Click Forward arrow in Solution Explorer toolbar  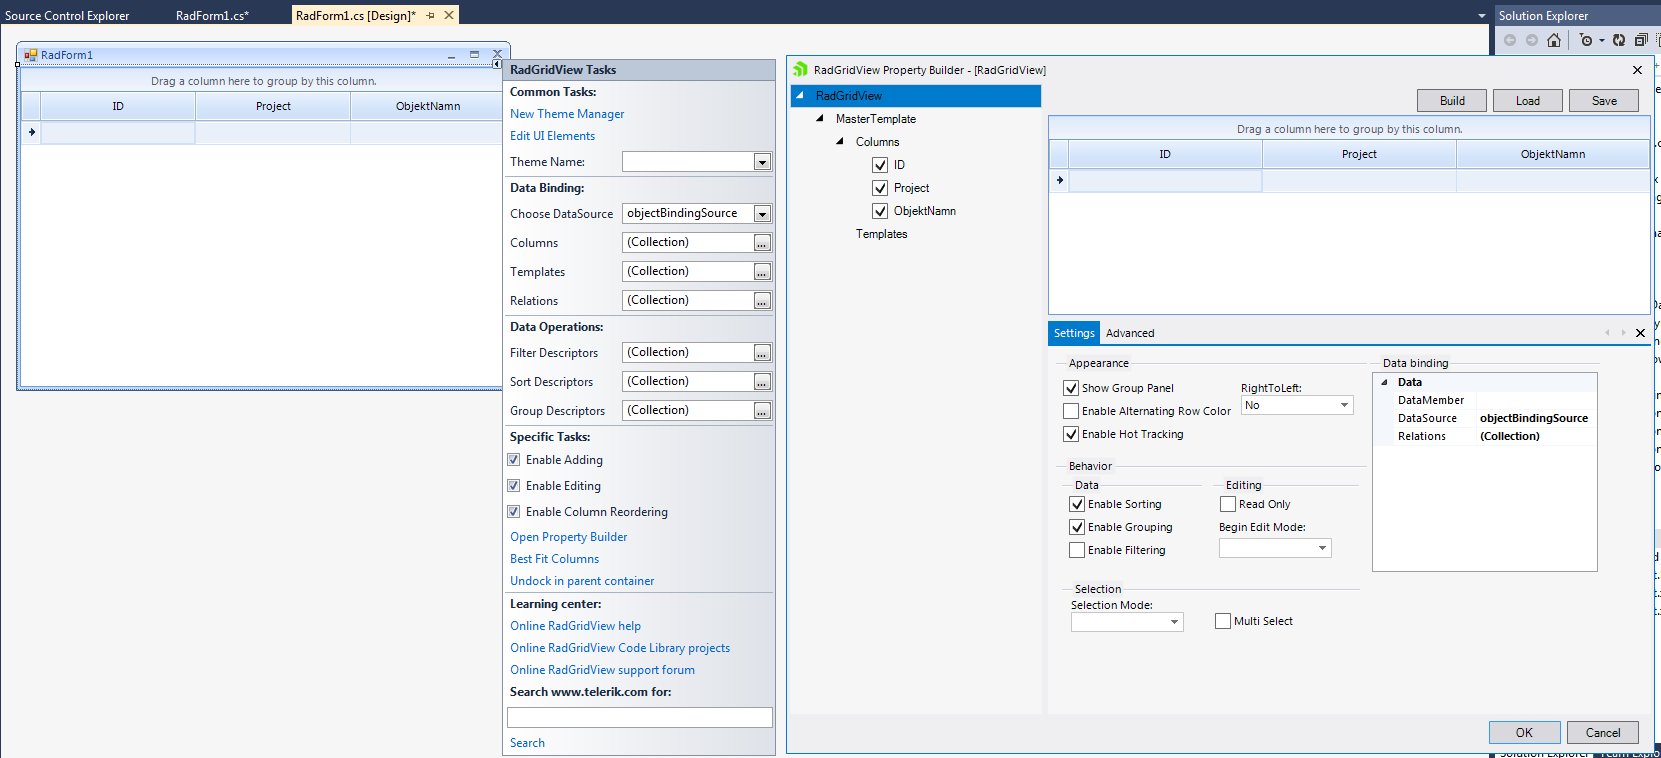(x=1531, y=40)
